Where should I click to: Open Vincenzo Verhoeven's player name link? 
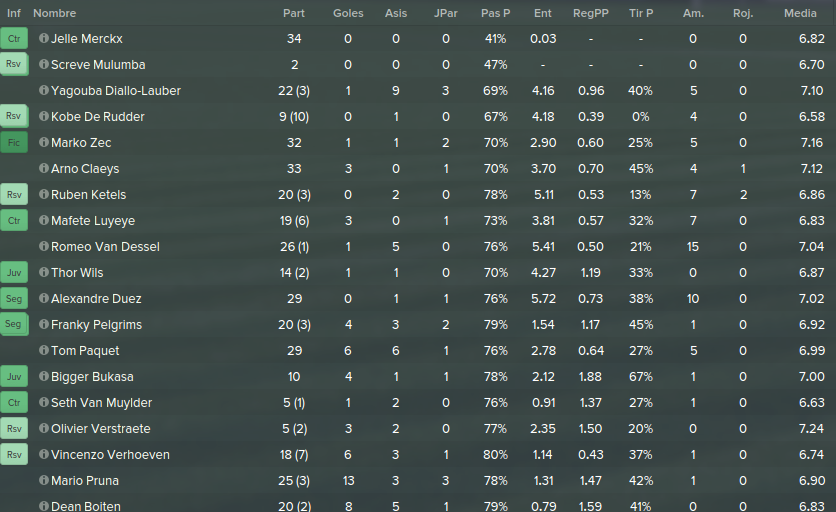[110, 455]
